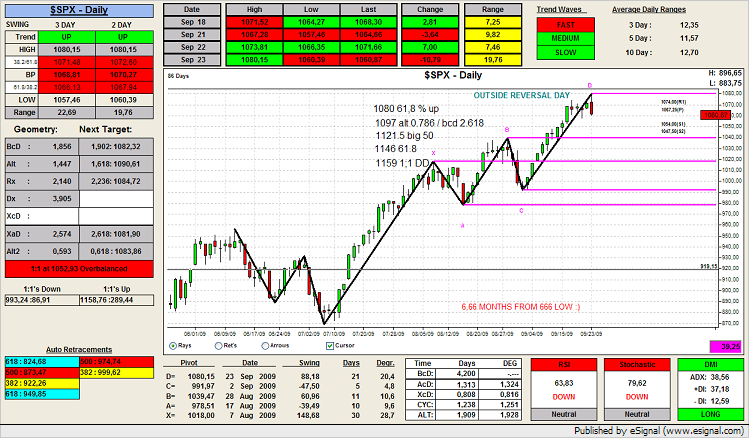Click the Last column header
The height and width of the screenshot is (438, 749).
click(368, 9)
